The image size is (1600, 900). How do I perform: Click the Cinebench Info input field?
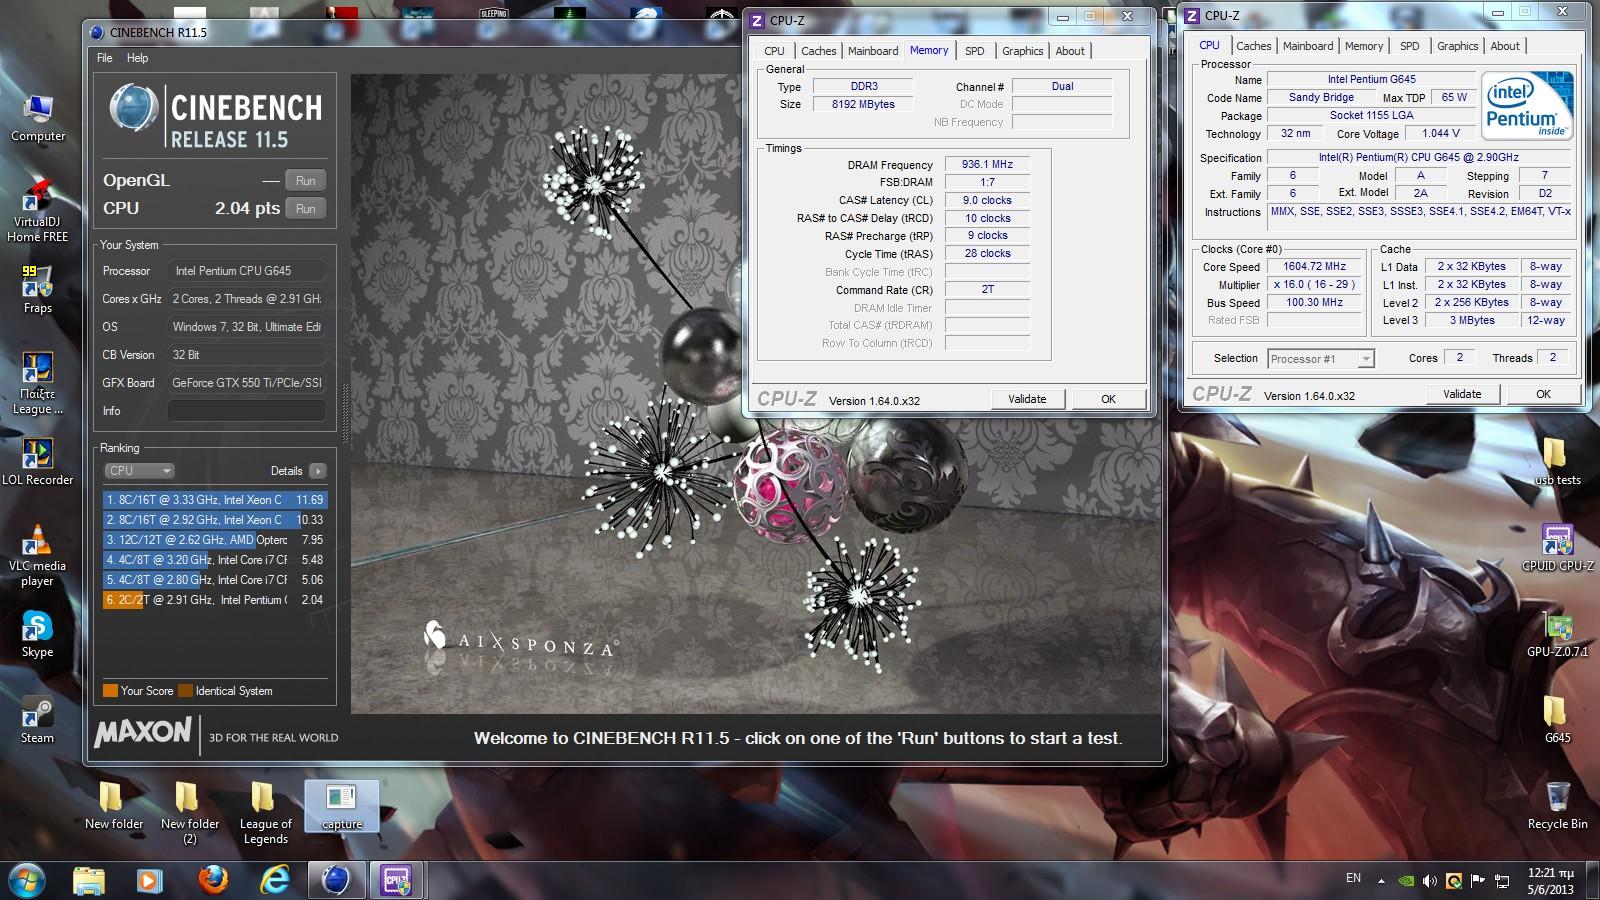[x=246, y=411]
